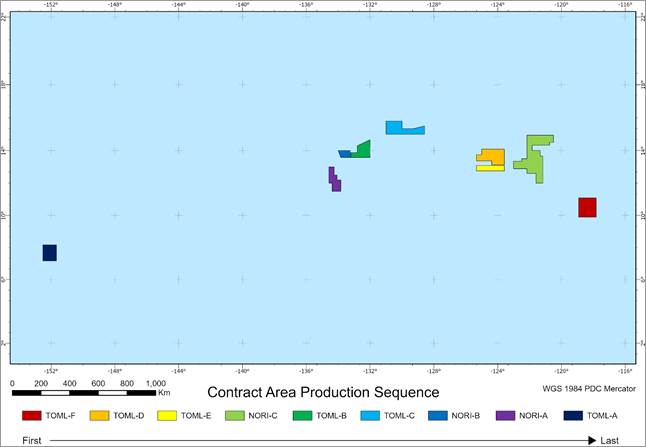The height and width of the screenshot is (447, 646).
Task: Click the WGS 1984 PDC Mercator label
Action: point(584,374)
